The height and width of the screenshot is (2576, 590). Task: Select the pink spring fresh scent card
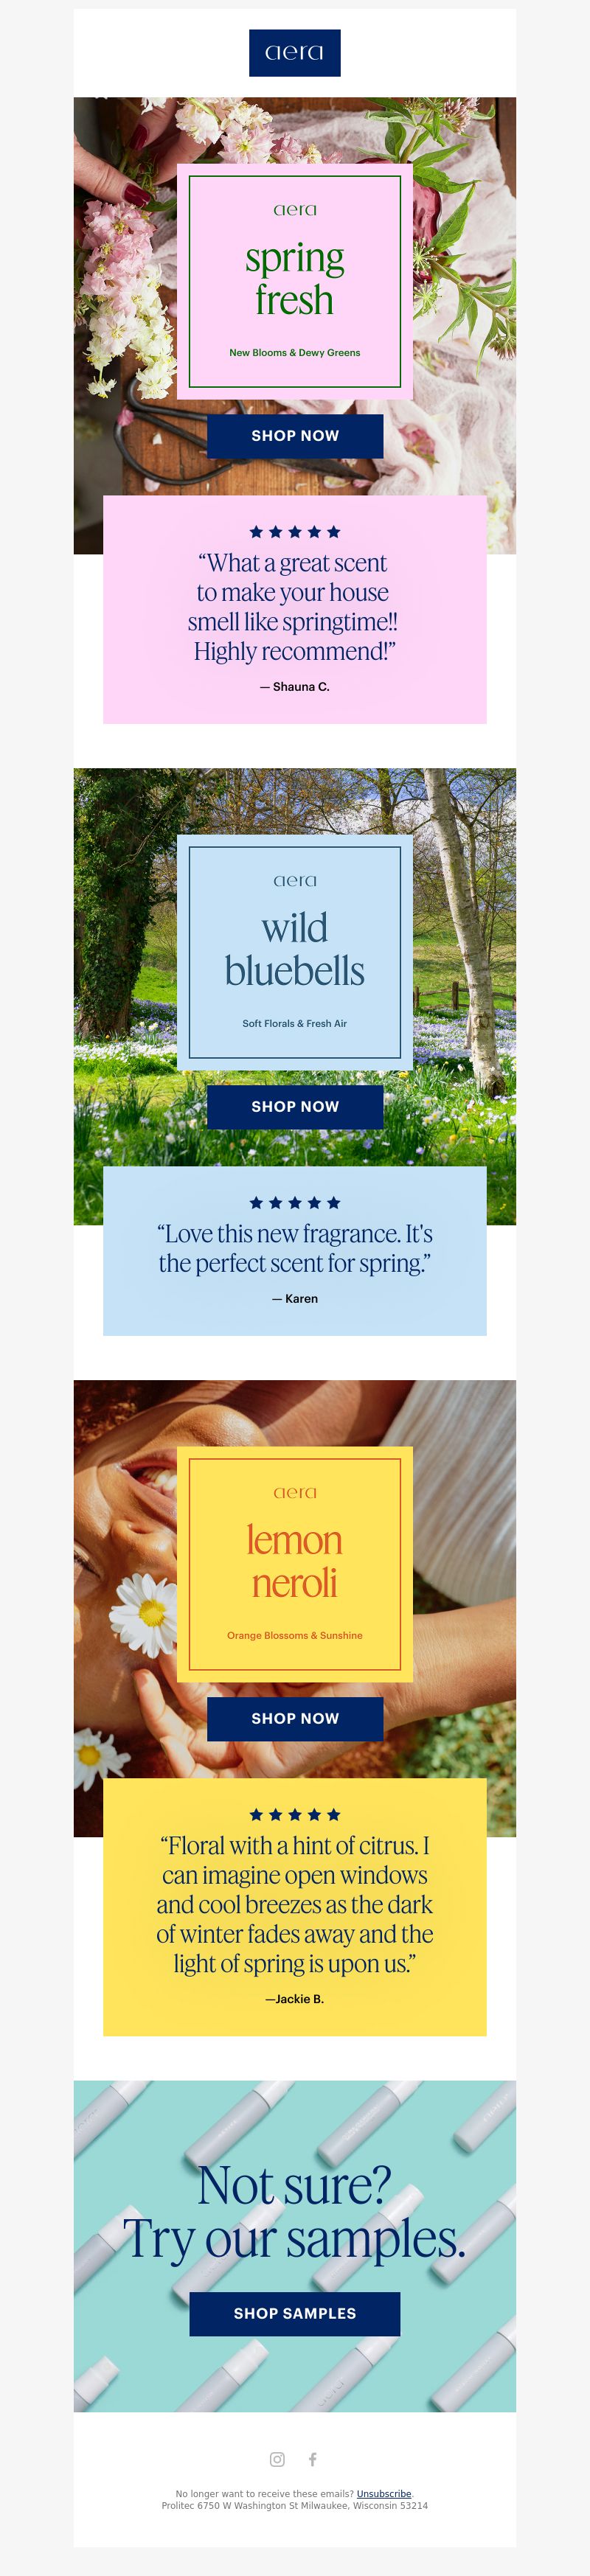[295, 282]
